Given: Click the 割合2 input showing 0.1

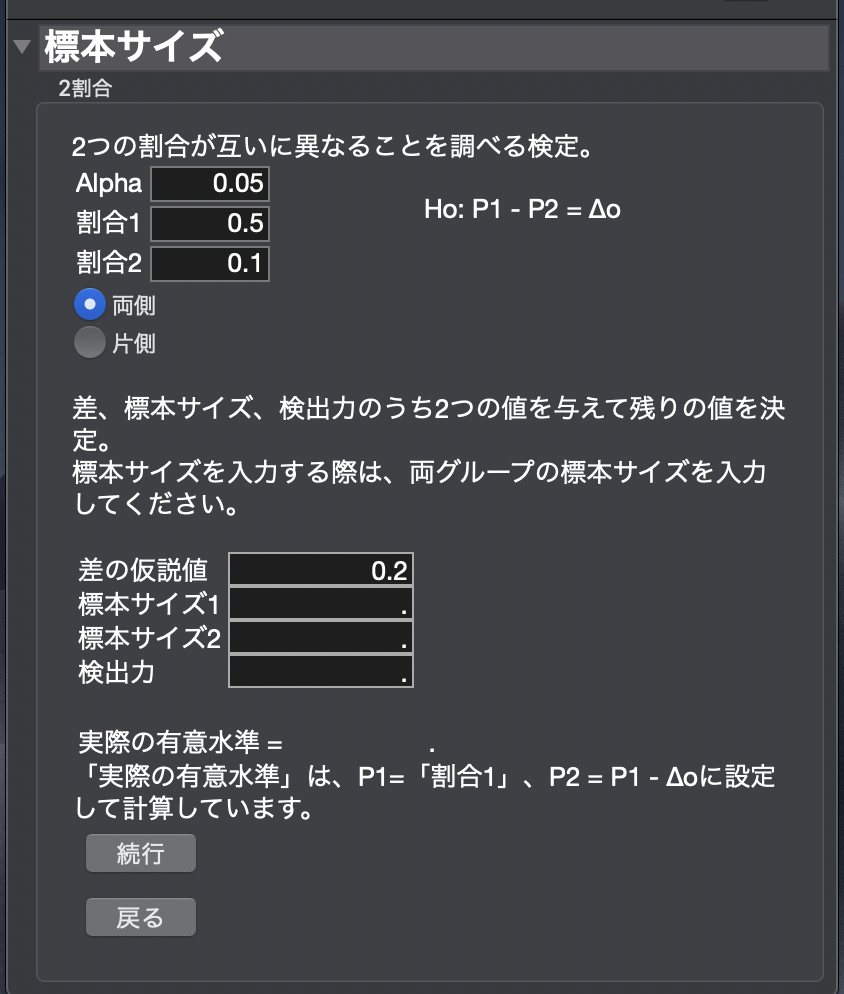Looking at the screenshot, I should pos(209,263).
